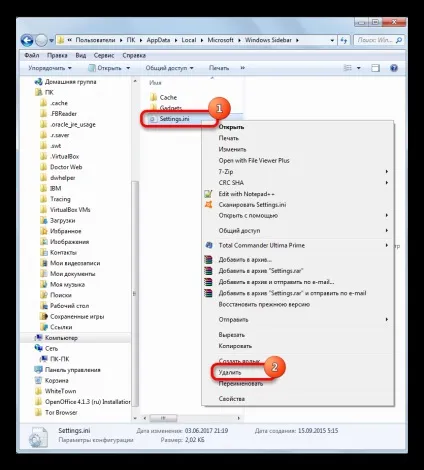
Task: Open the view options dropdown arrow
Action: click(x=359, y=68)
